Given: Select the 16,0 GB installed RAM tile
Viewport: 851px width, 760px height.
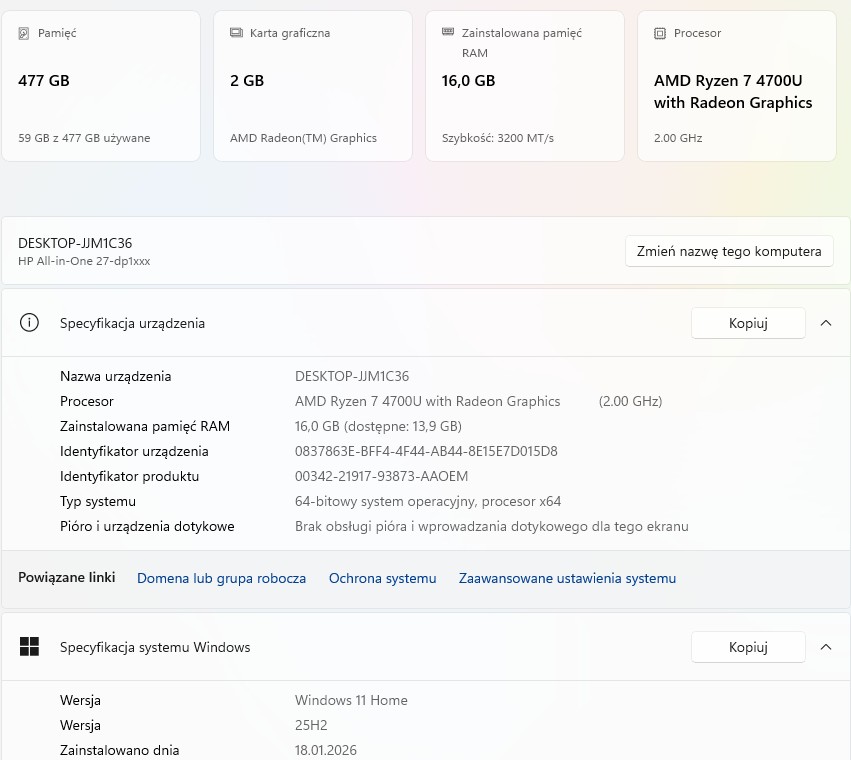Looking at the screenshot, I should point(525,86).
